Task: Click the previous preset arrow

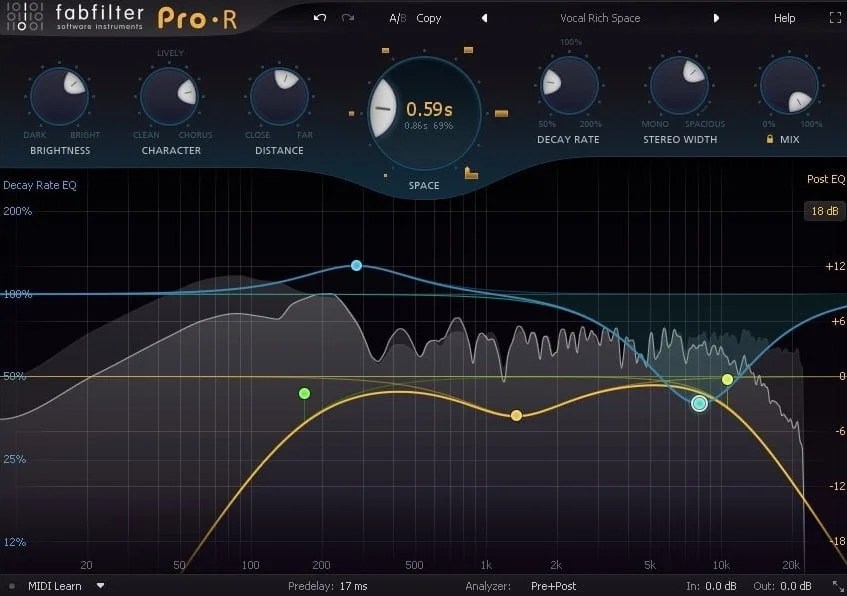Action: (x=484, y=17)
